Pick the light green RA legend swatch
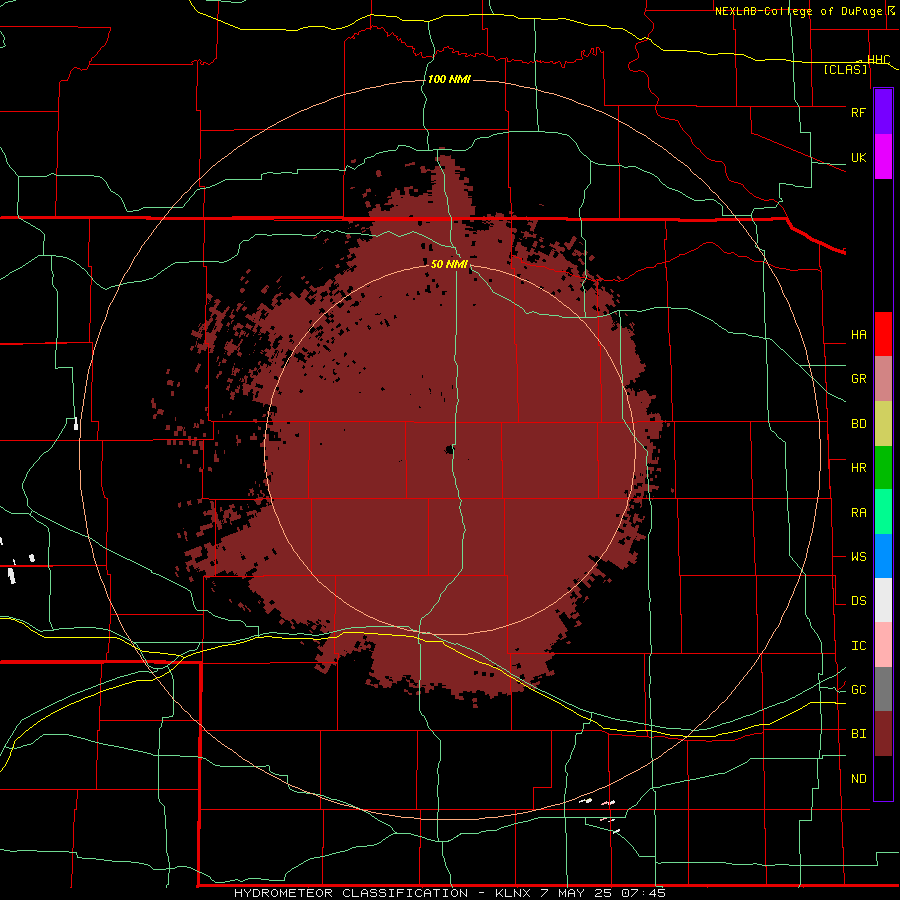Image resolution: width=900 pixels, height=900 pixels. [883, 512]
